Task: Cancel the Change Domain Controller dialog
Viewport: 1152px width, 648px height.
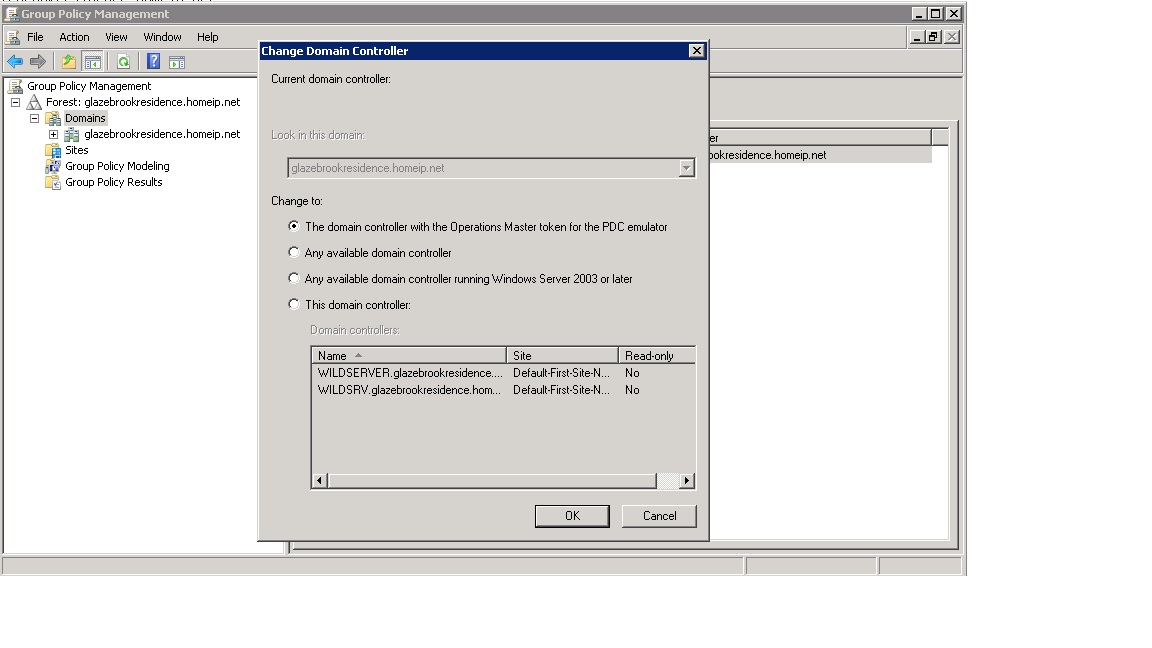Action: pos(659,515)
